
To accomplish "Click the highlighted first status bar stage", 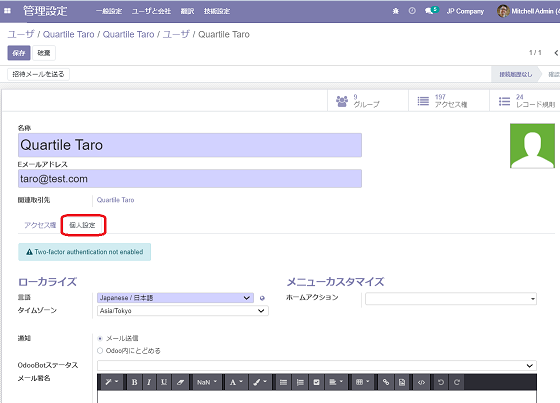I will pos(515,74).
